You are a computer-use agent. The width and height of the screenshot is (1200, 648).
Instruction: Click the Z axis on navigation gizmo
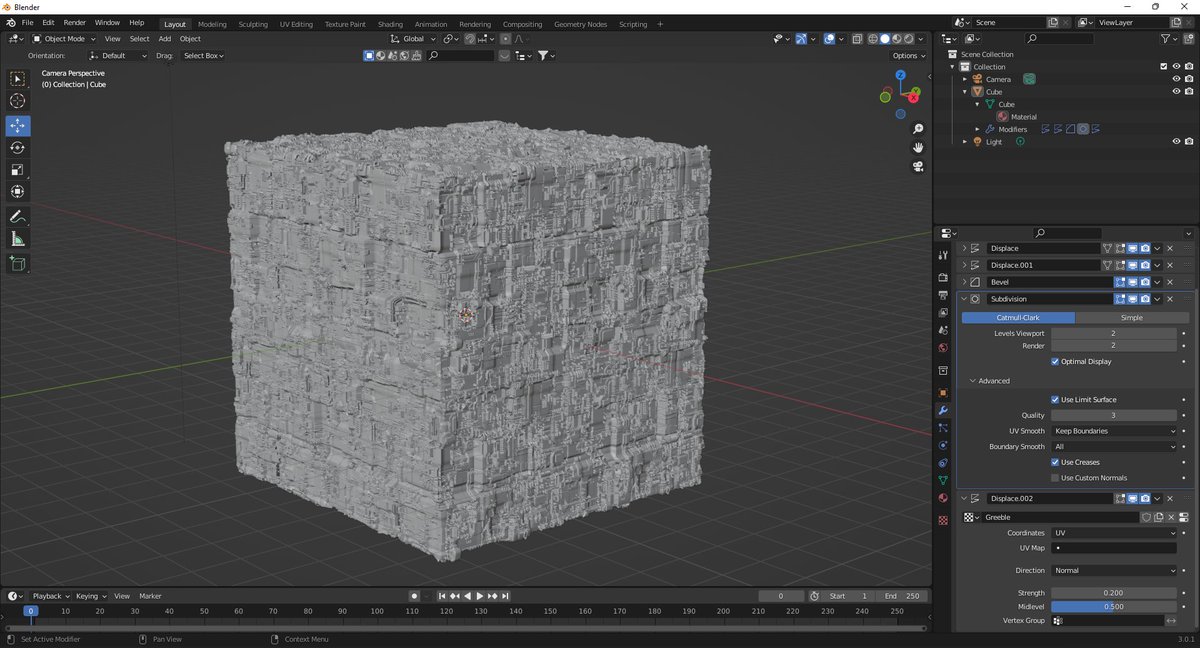pos(900,75)
